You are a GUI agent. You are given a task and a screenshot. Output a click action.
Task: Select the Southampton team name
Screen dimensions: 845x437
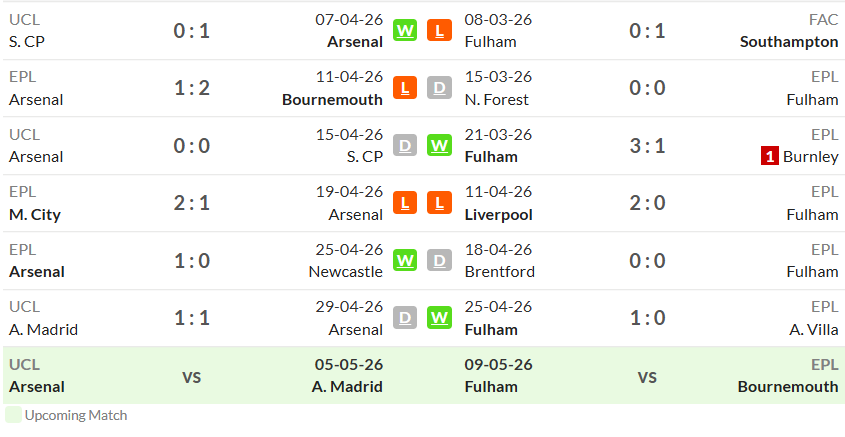pyautogui.click(x=789, y=42)
